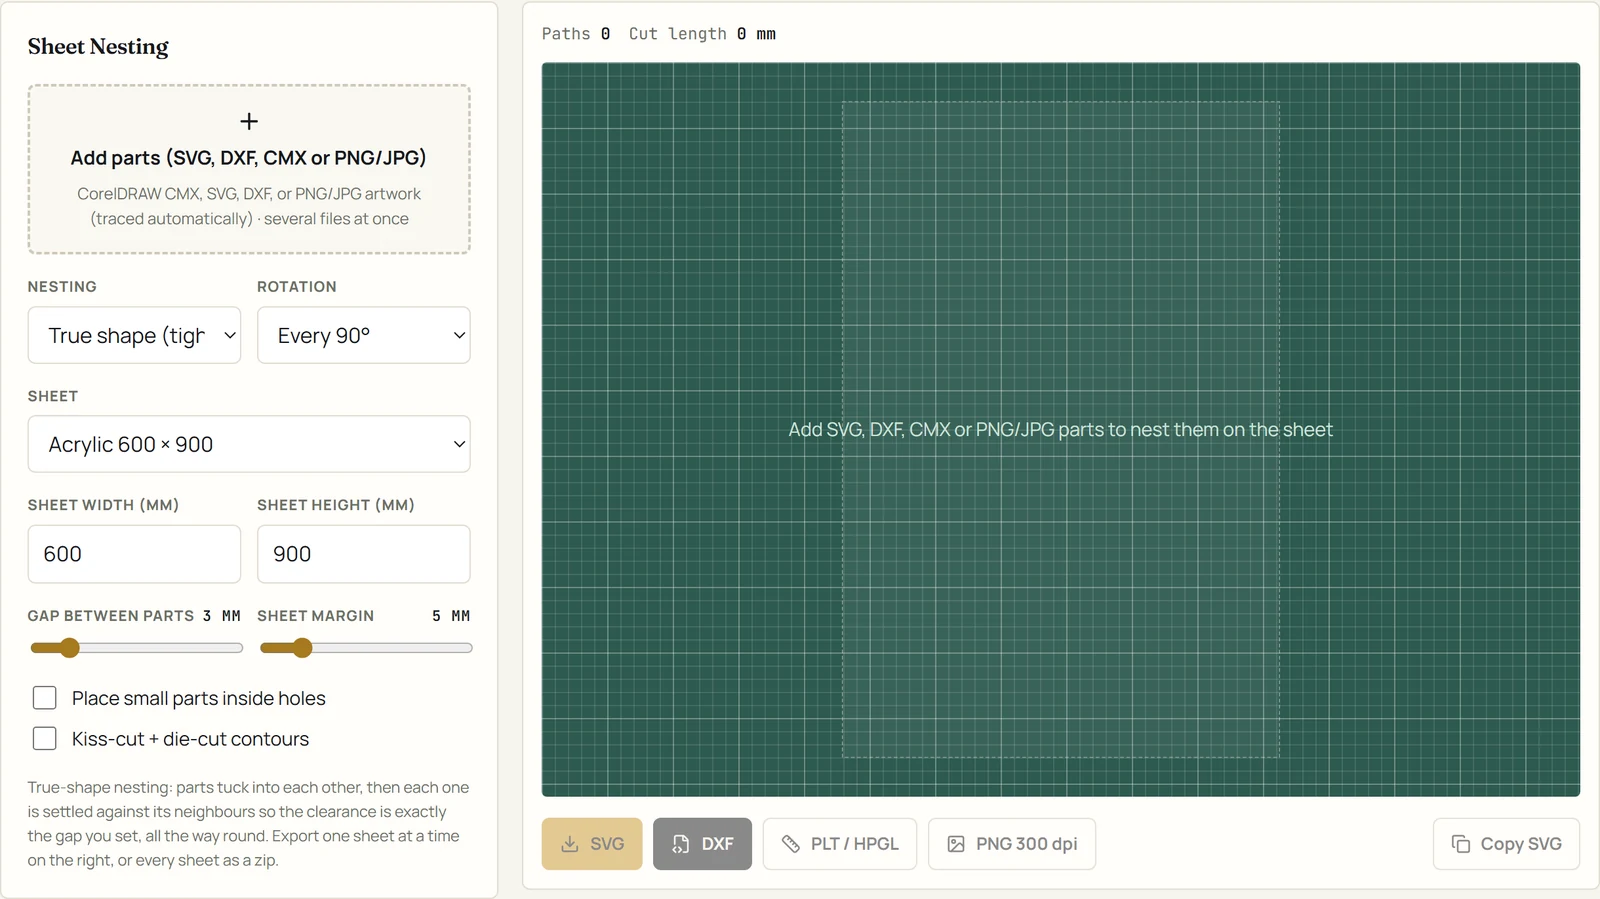Click the gap value '3 MM' label
The height and width of the screenshot is (899, 1600).
coord(222,616)
